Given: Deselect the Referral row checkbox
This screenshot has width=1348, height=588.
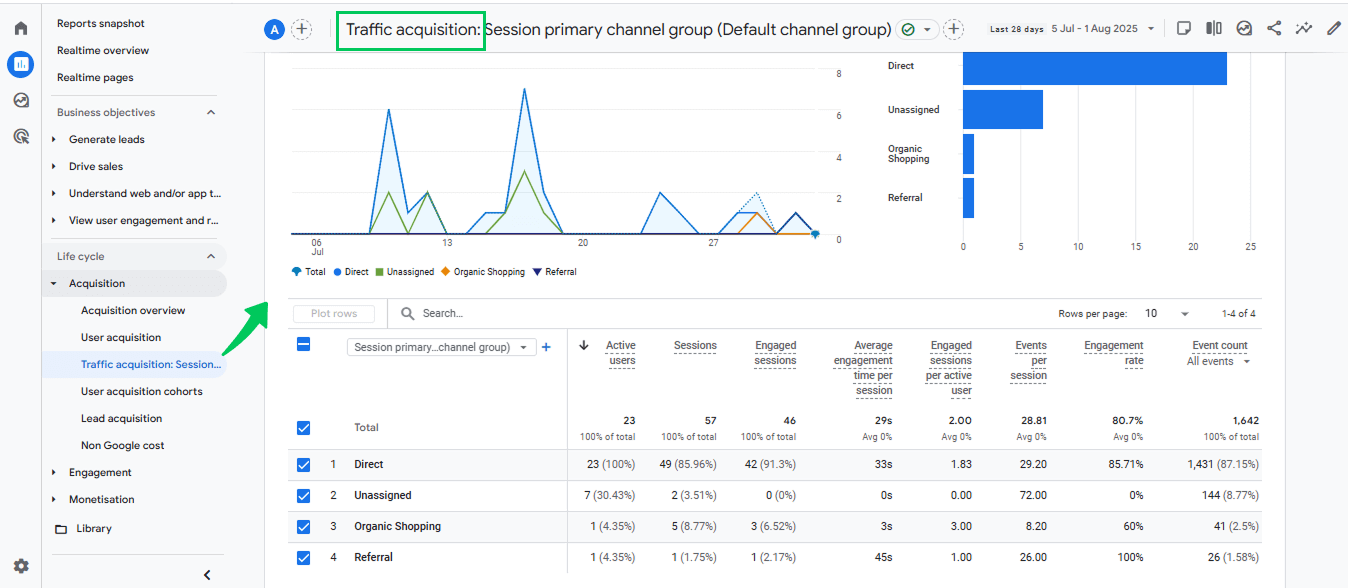Looking at the screenshot, I should (x=303, y=557).
